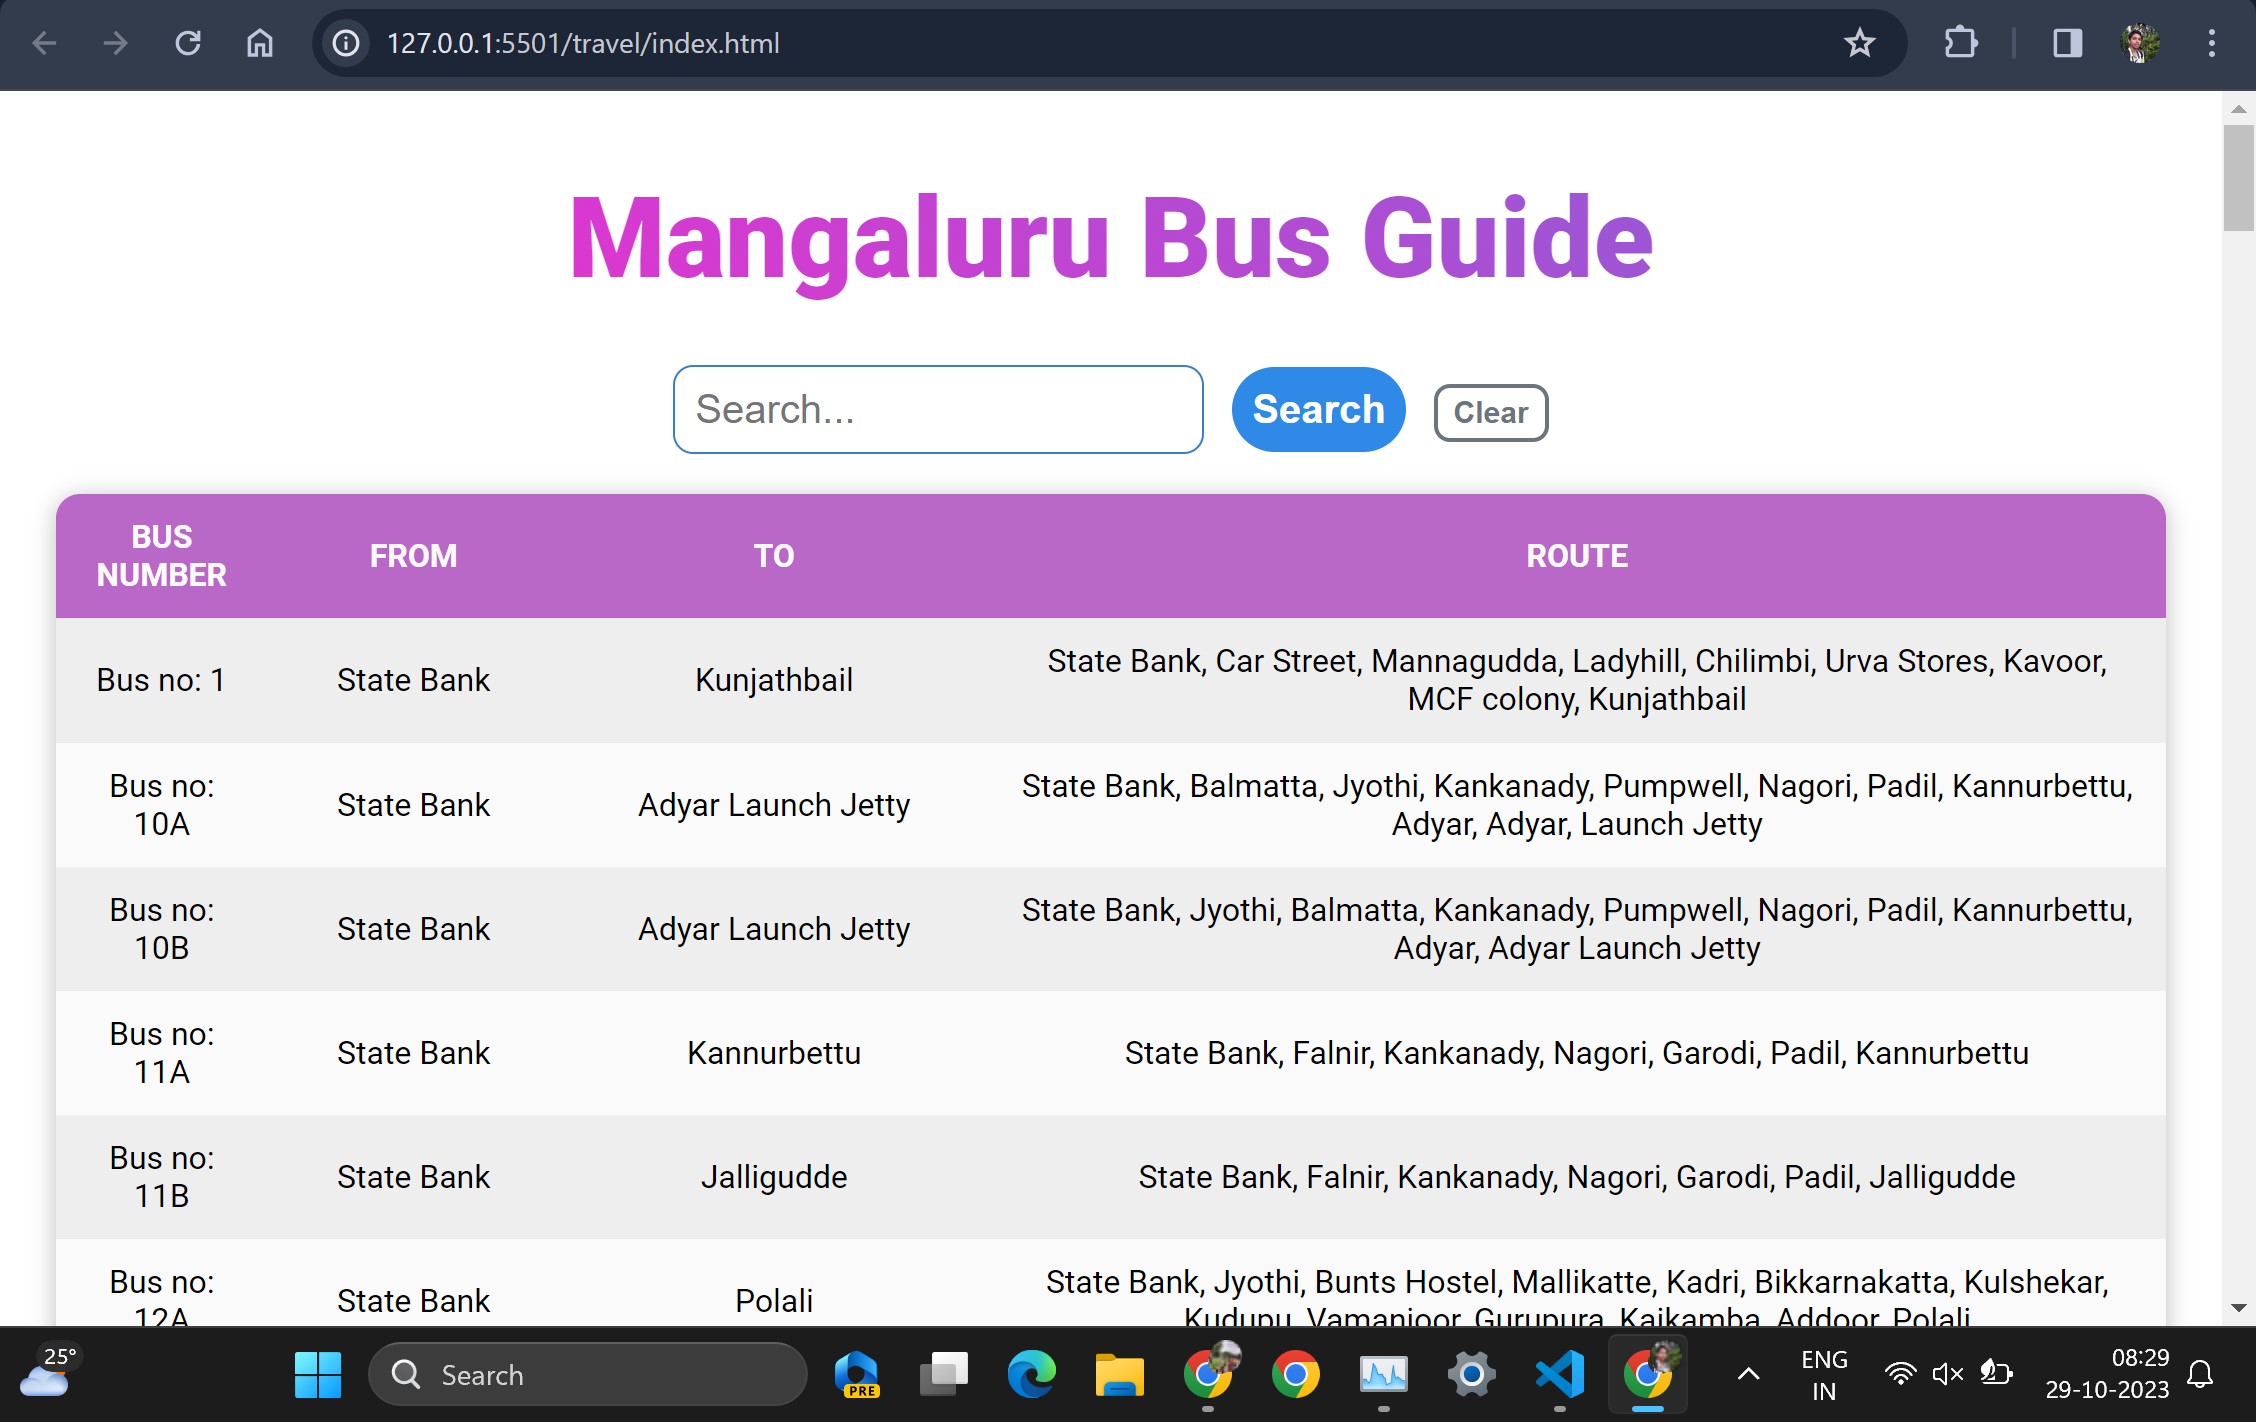Open the browser profile avatar
The image size is (2256, 1422).
(2139, 43)
